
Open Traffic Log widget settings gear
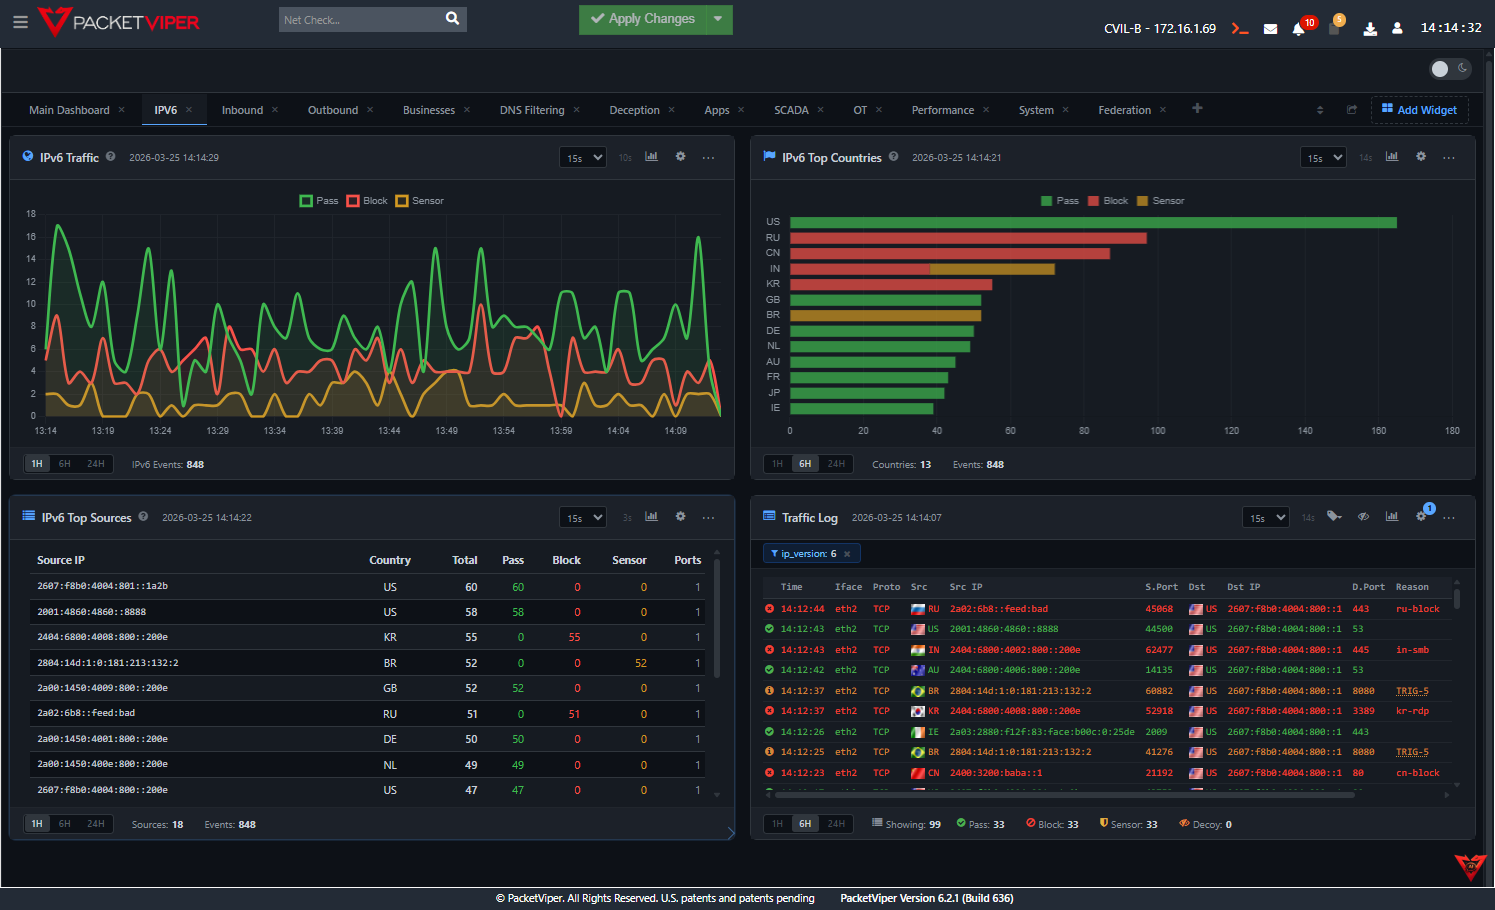tap(1421, 517)
